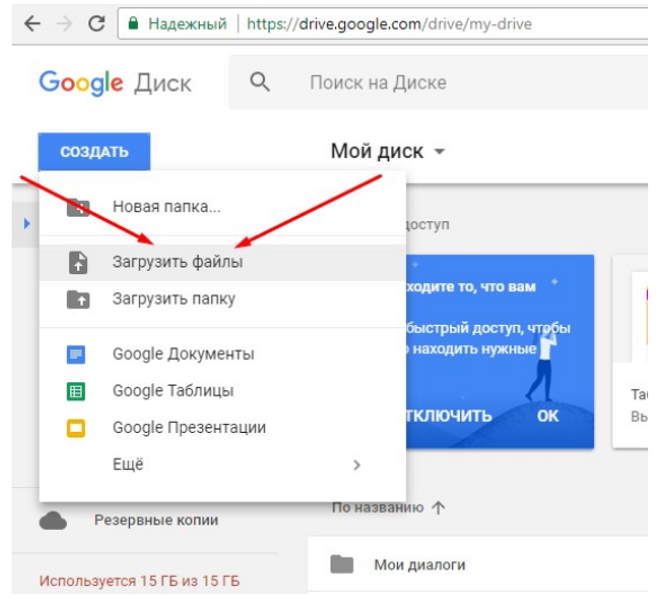This screenshot has width=661, height=598.
Task: Open the Мой диск dropdown
Action: pyautogui.click(x=388, y=151)
